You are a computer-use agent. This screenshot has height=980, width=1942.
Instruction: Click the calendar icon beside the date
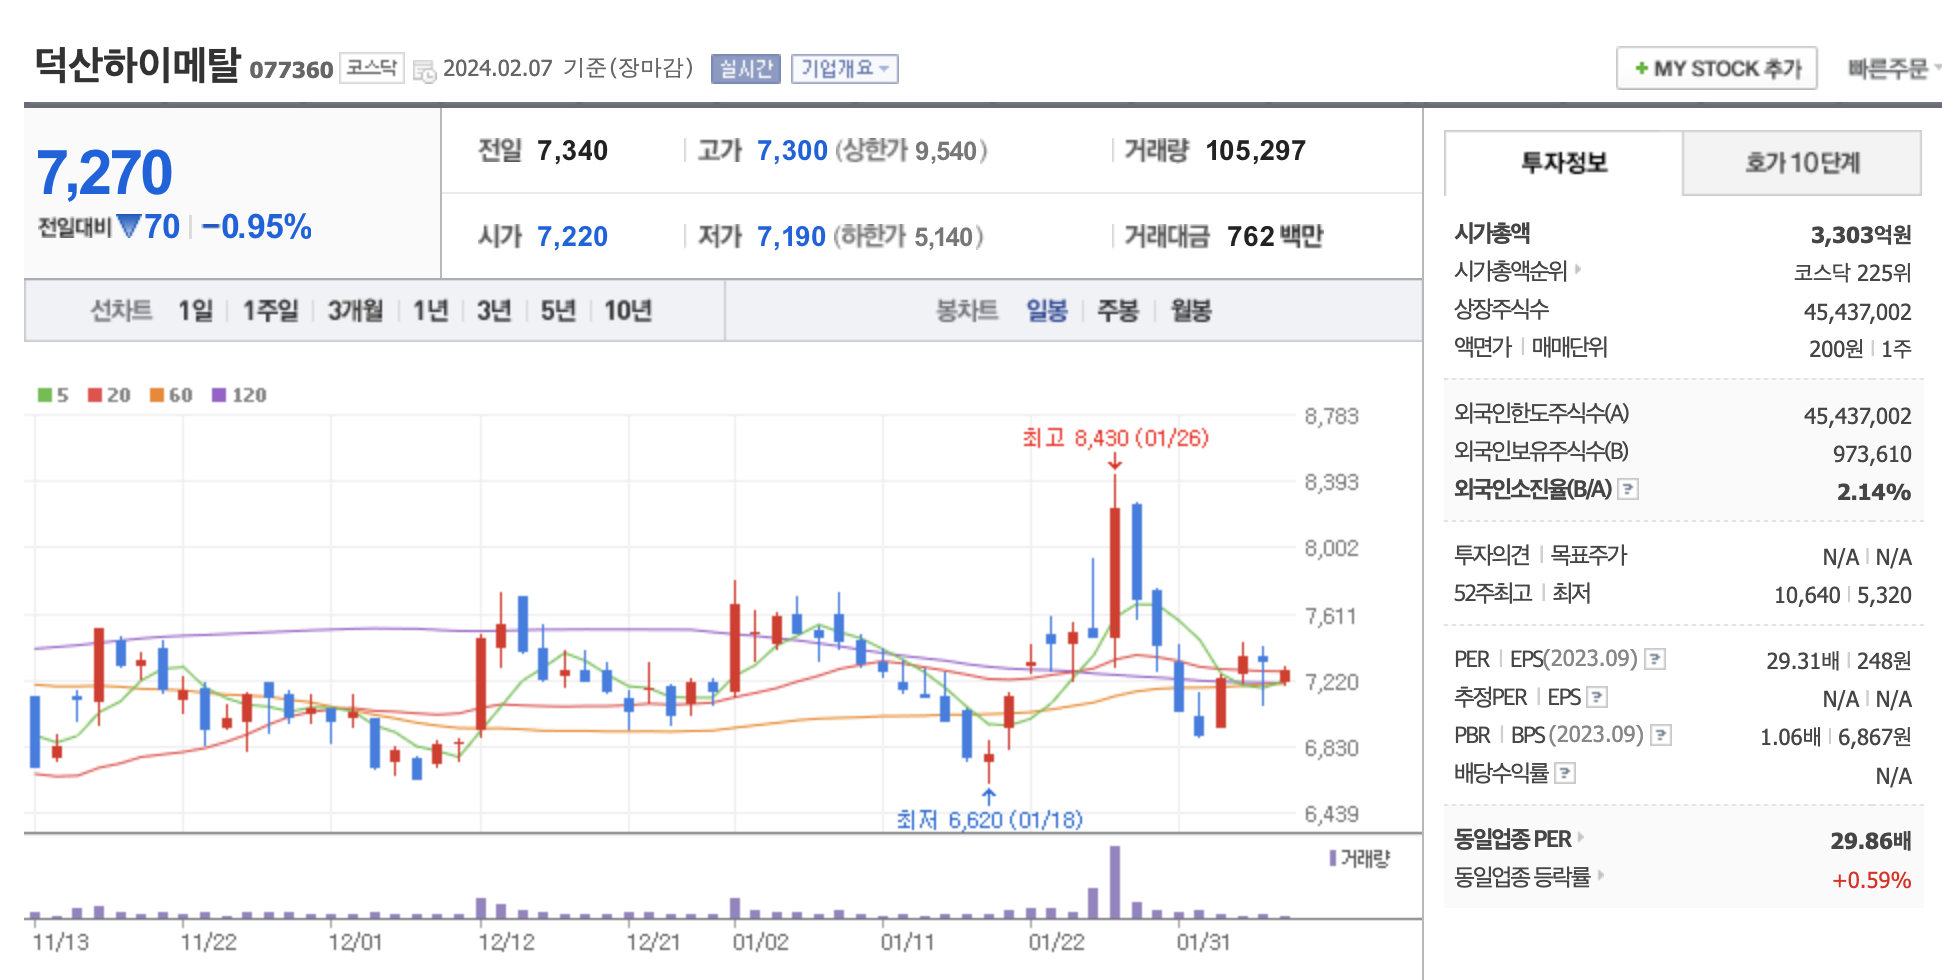(x=425, y=71)
